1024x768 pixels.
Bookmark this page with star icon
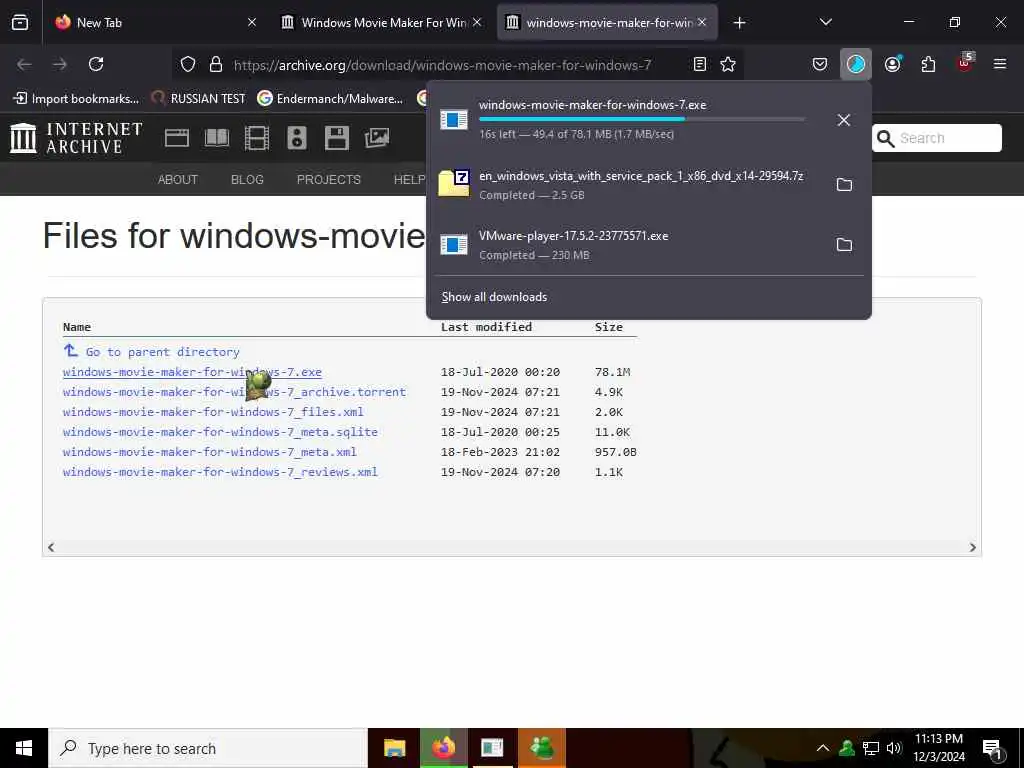pyautogui.click(x=728, y=64)
